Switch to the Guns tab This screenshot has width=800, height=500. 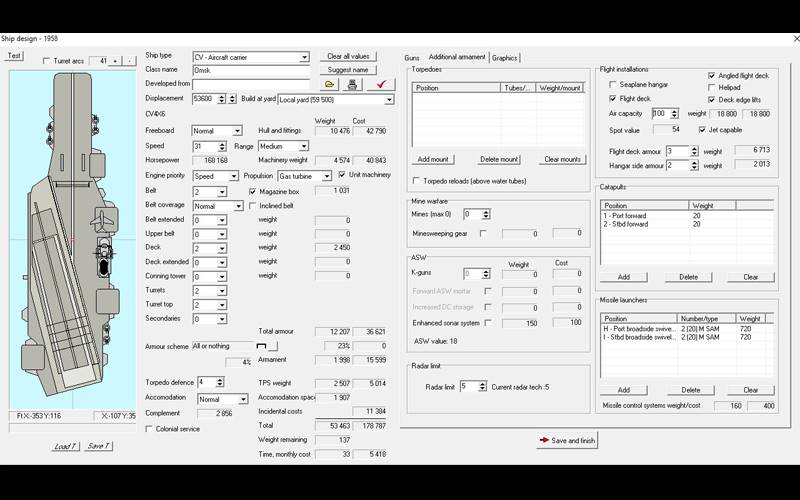(x=412, y=58)
